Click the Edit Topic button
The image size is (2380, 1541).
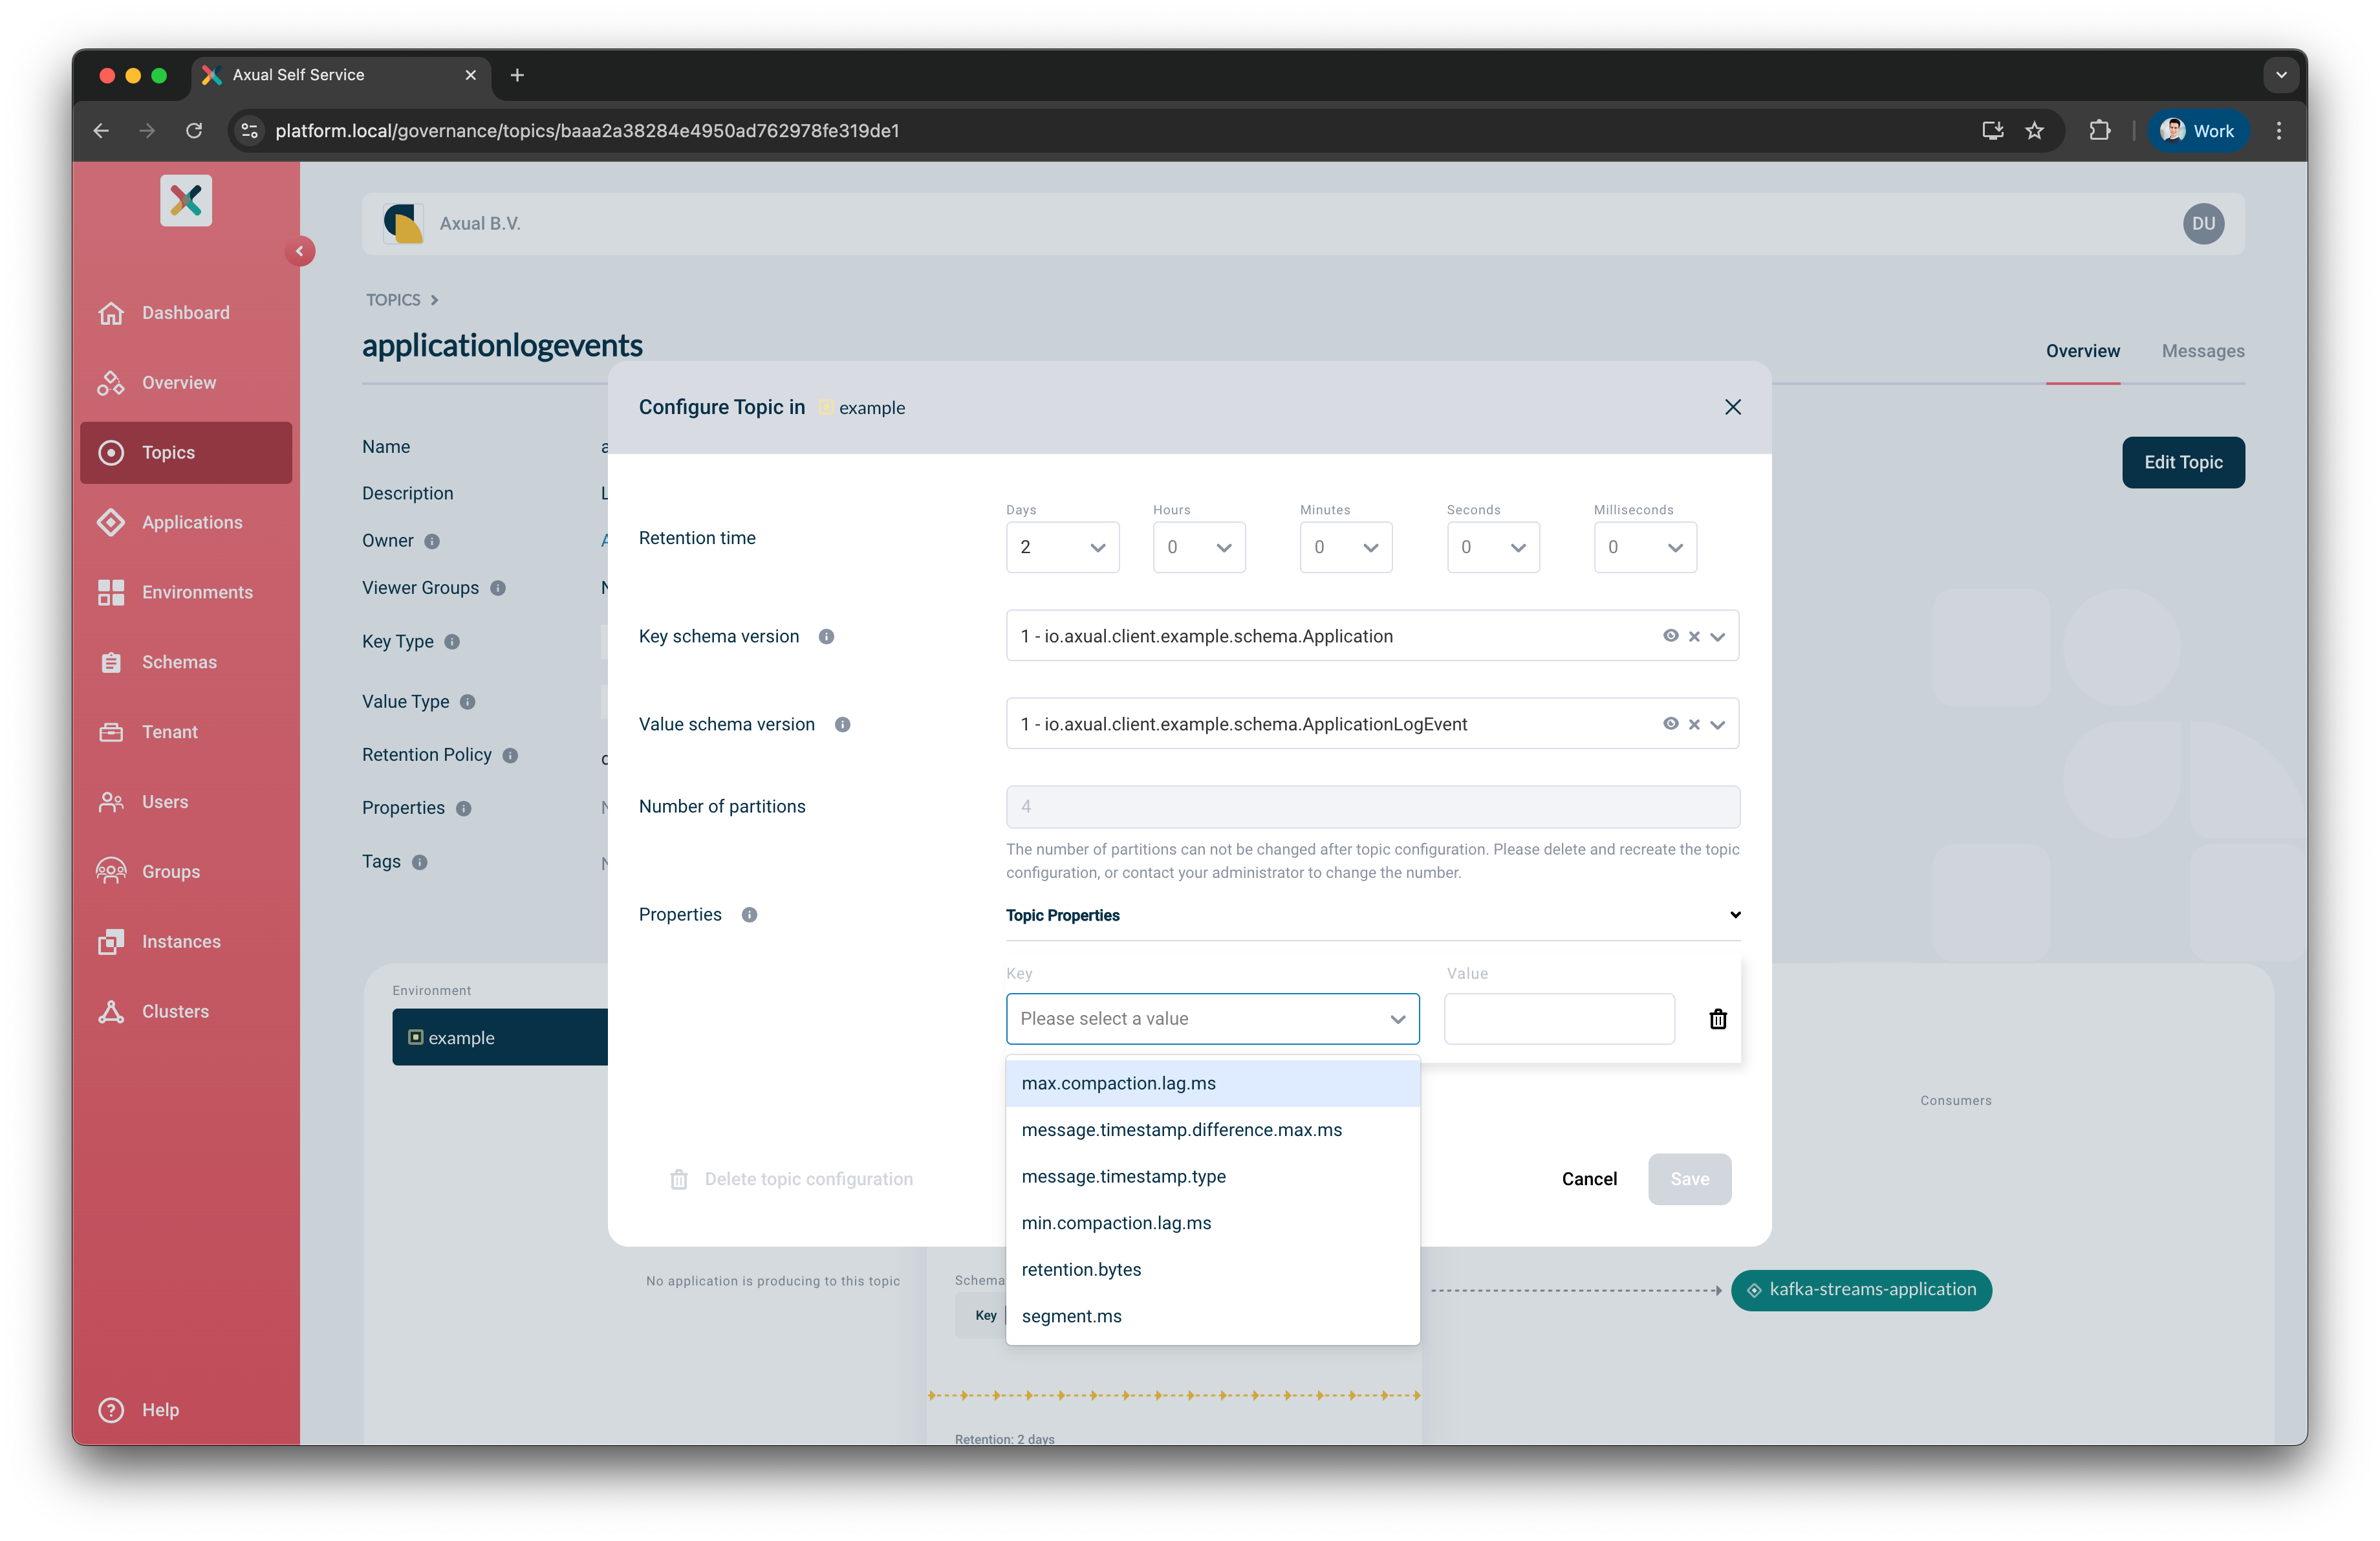click(x=2183, y=462)
